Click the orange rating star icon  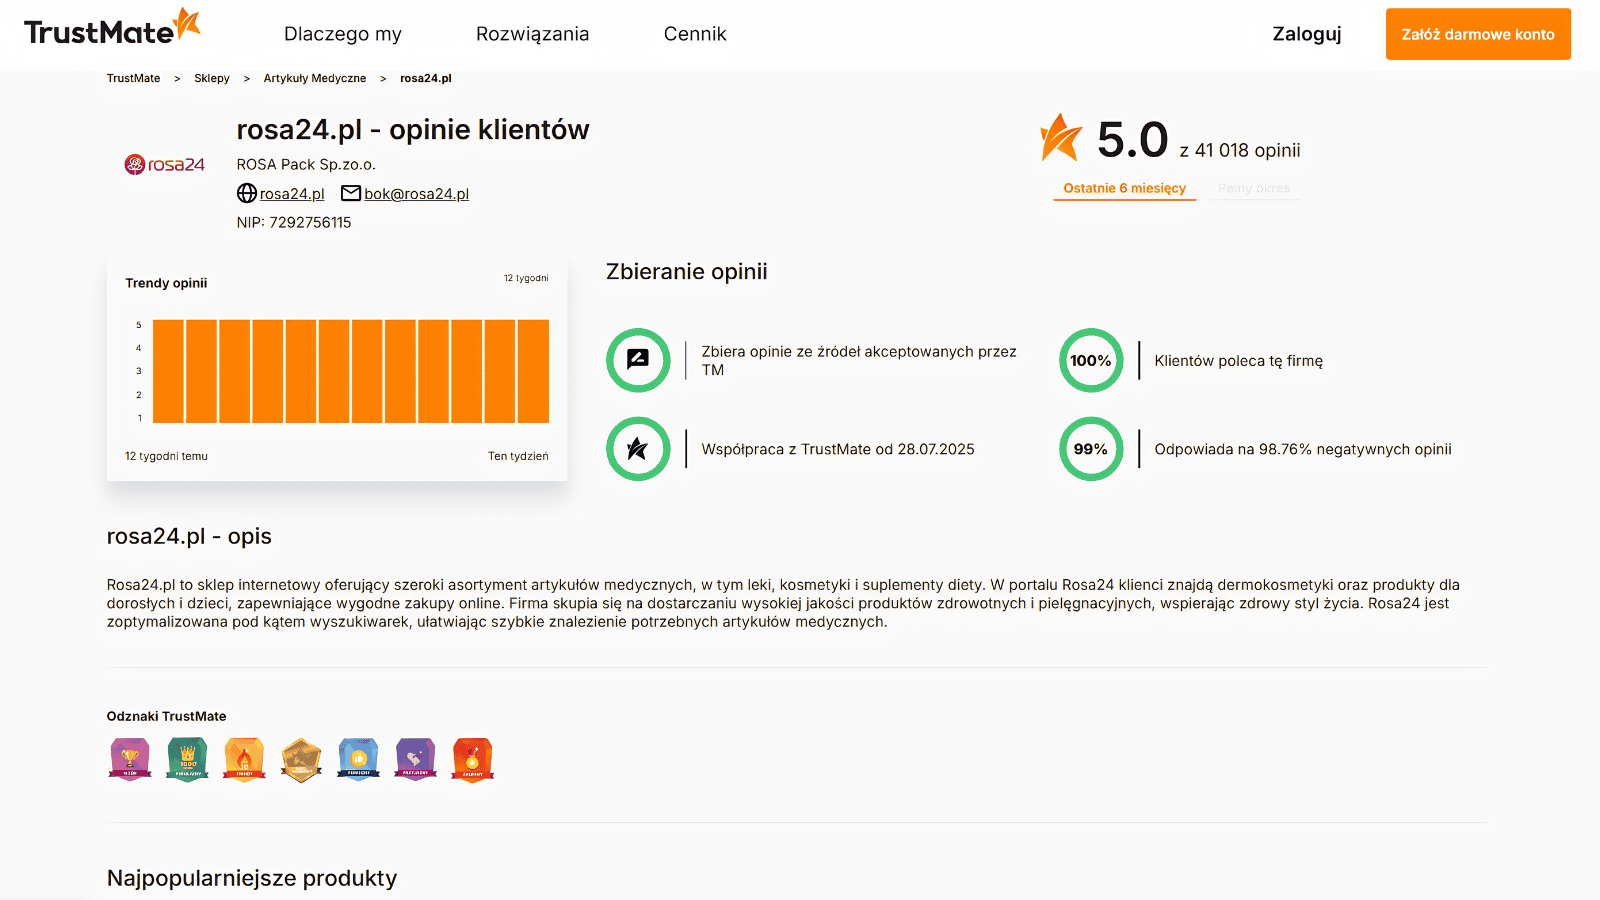(1061, 137)
